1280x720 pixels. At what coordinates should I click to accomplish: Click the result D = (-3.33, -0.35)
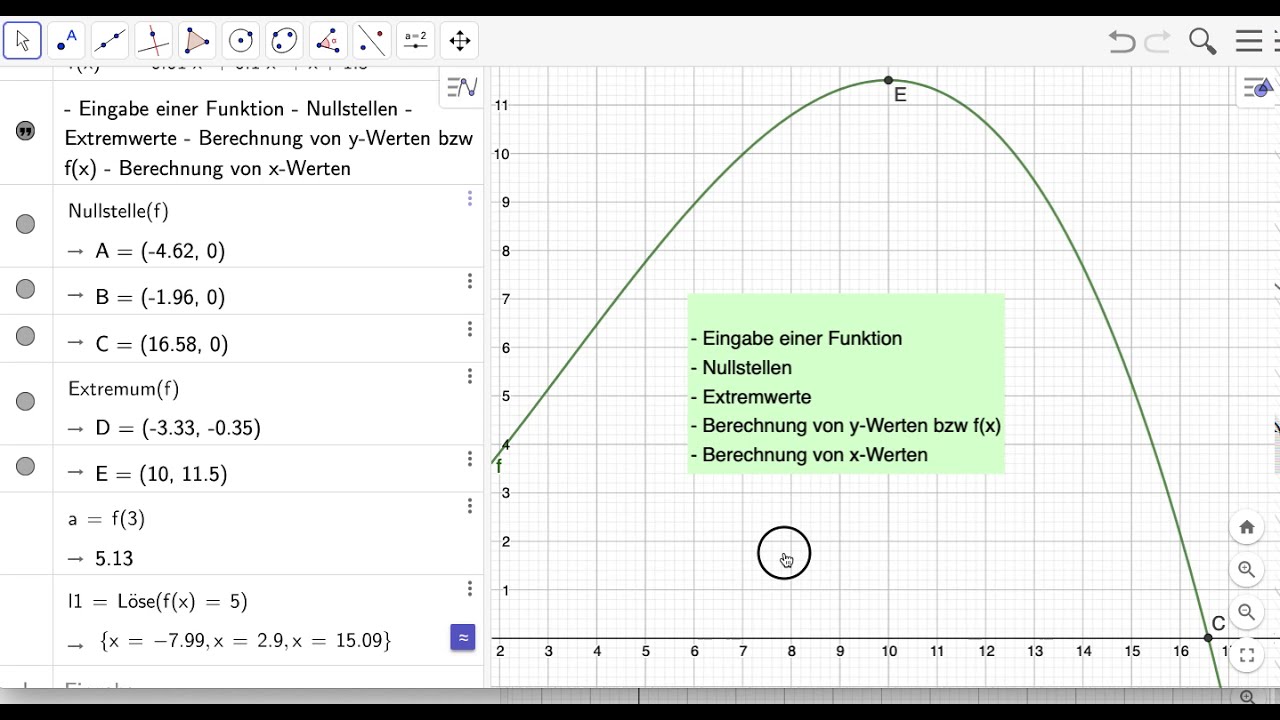178,428
